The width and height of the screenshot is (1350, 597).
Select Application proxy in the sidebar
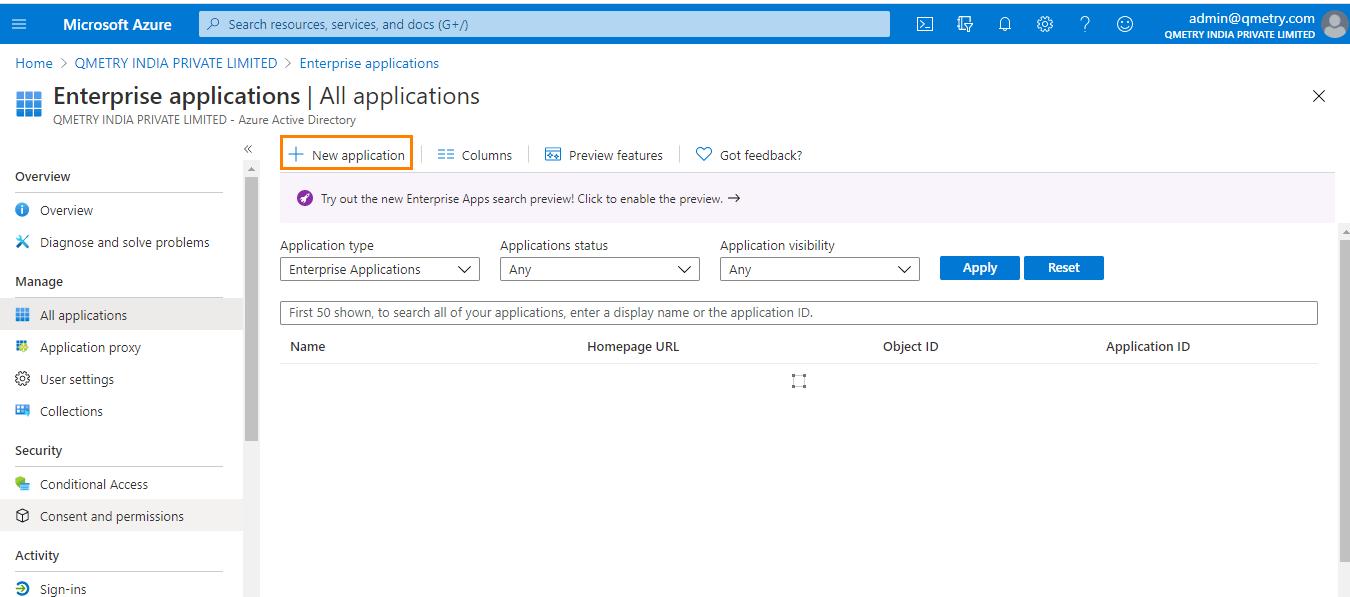click(88, 346)
